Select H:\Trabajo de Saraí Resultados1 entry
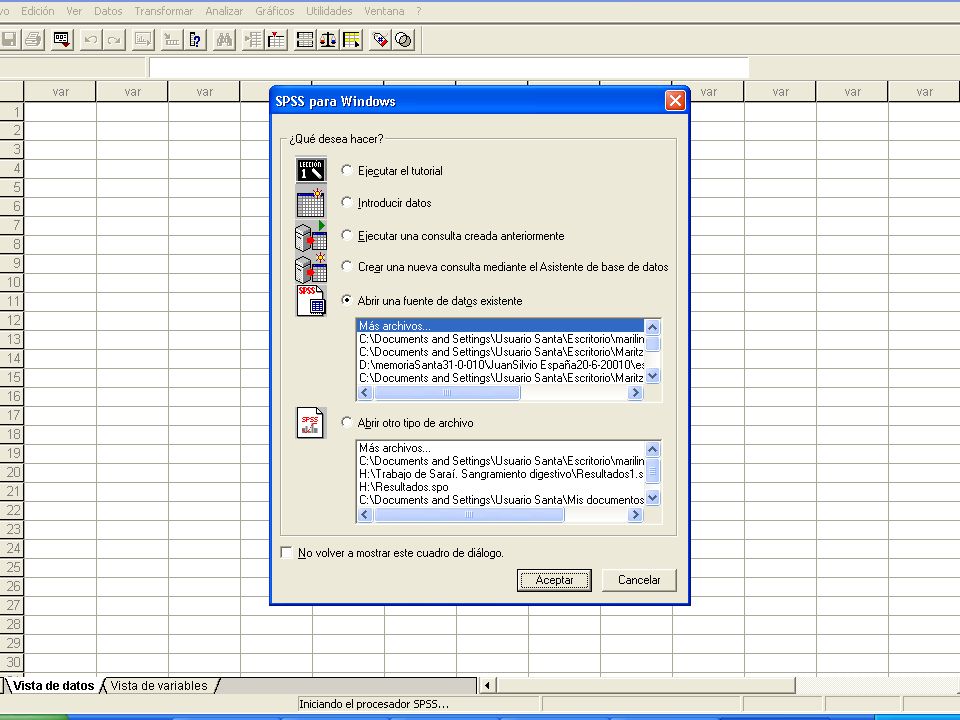This screenshot has height=720, width=960. click(500, 474)
